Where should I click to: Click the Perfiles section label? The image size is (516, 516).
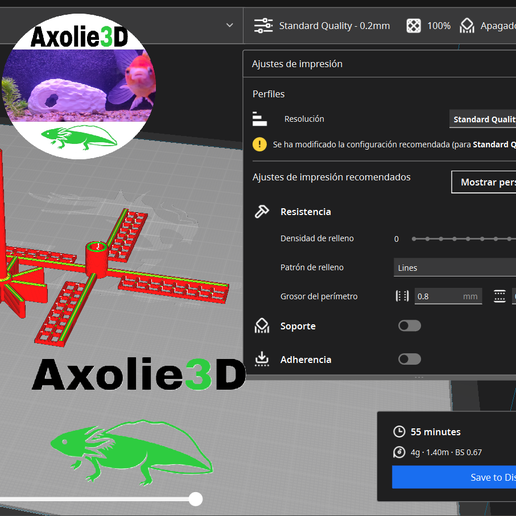pyautogui.click(x=268, y=94)
